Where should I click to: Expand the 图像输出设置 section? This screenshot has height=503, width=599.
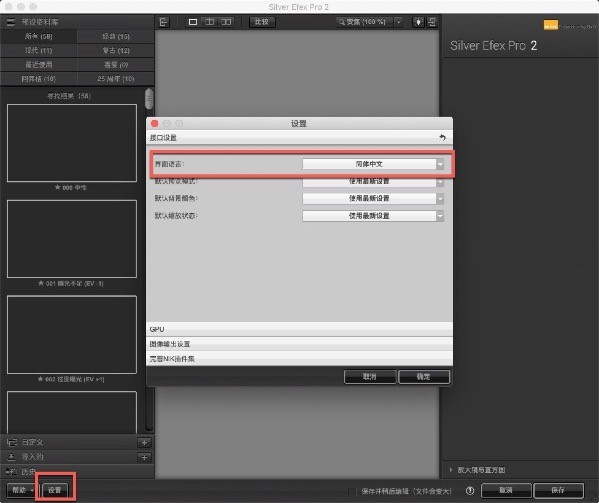coord(300,344)
